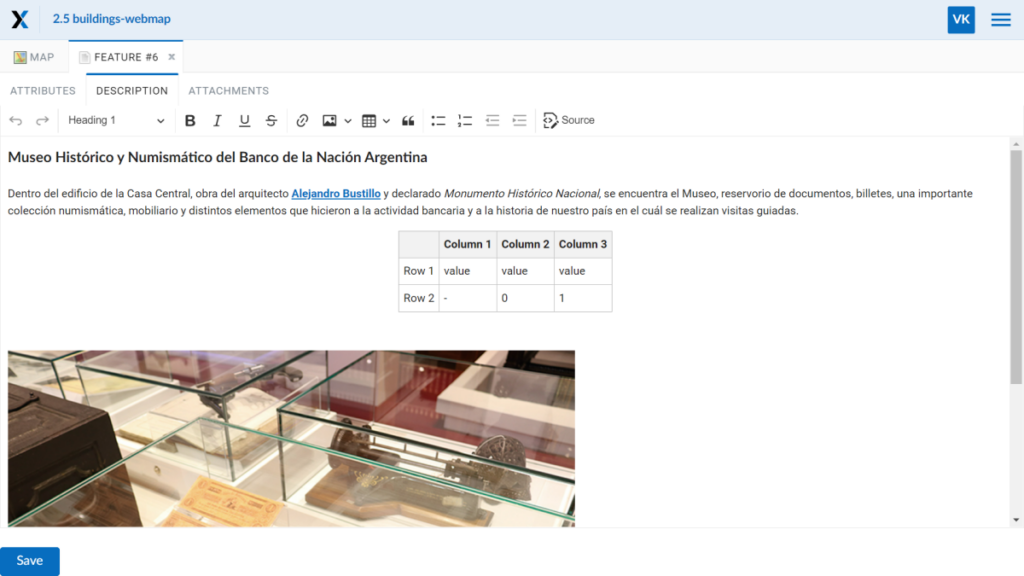Open the Attachments tab
The width and height of the screenshot is (1024, 576).
click(x=229, y=91)
